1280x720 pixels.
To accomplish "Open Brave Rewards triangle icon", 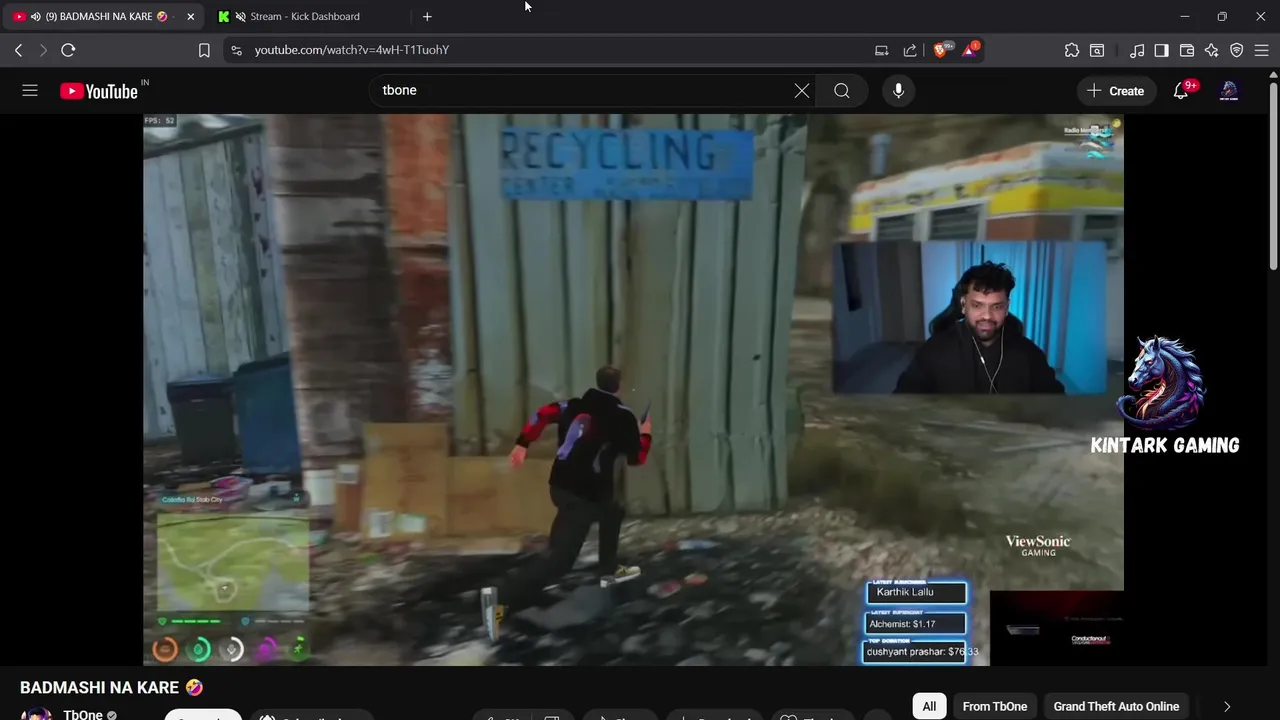I will click(970, 49).
